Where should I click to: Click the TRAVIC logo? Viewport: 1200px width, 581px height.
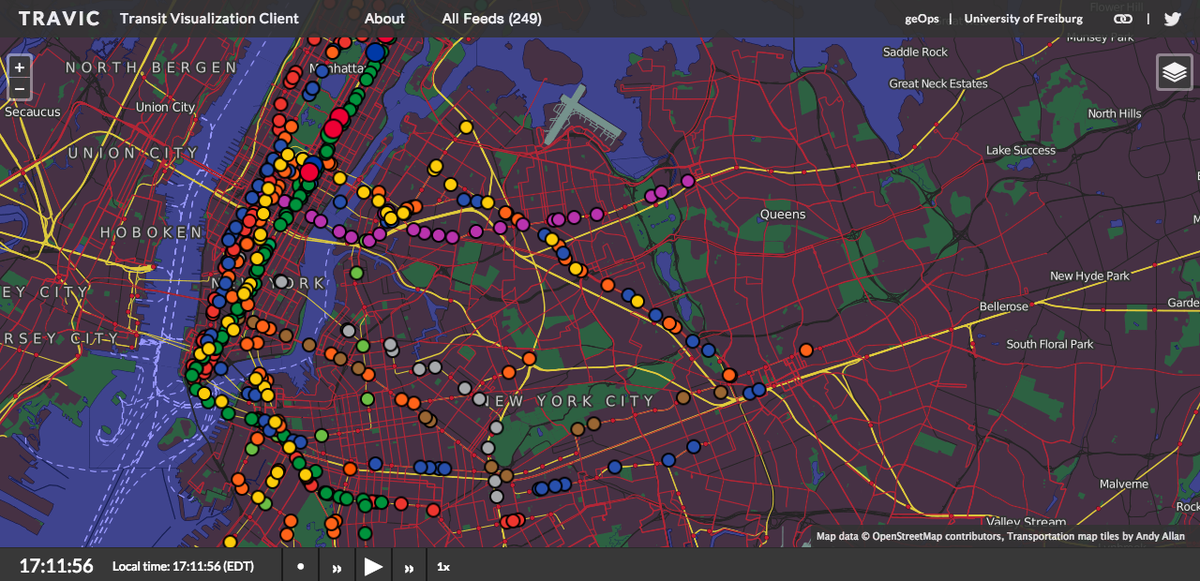click(59, 18)
